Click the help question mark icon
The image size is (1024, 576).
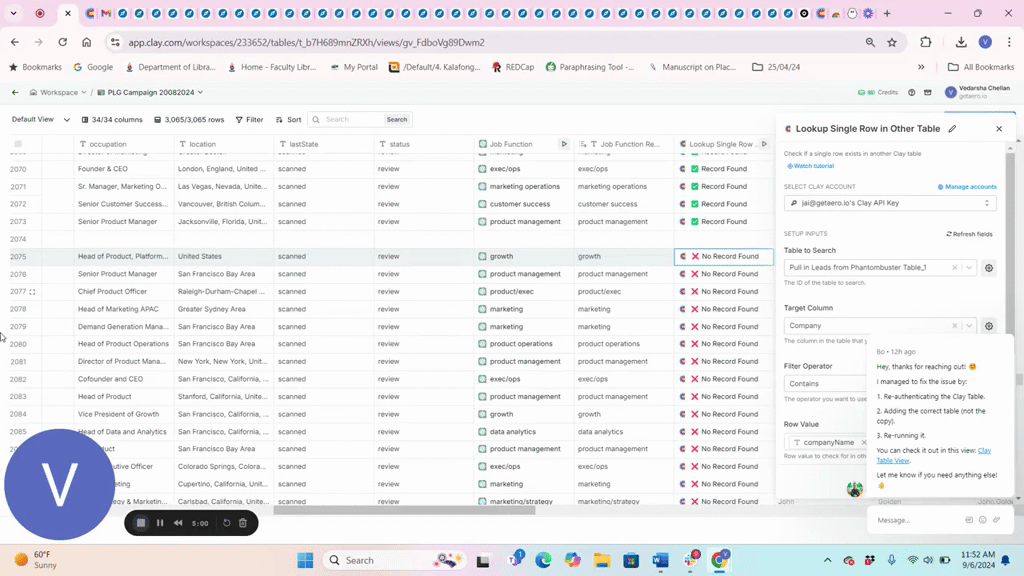911,92
